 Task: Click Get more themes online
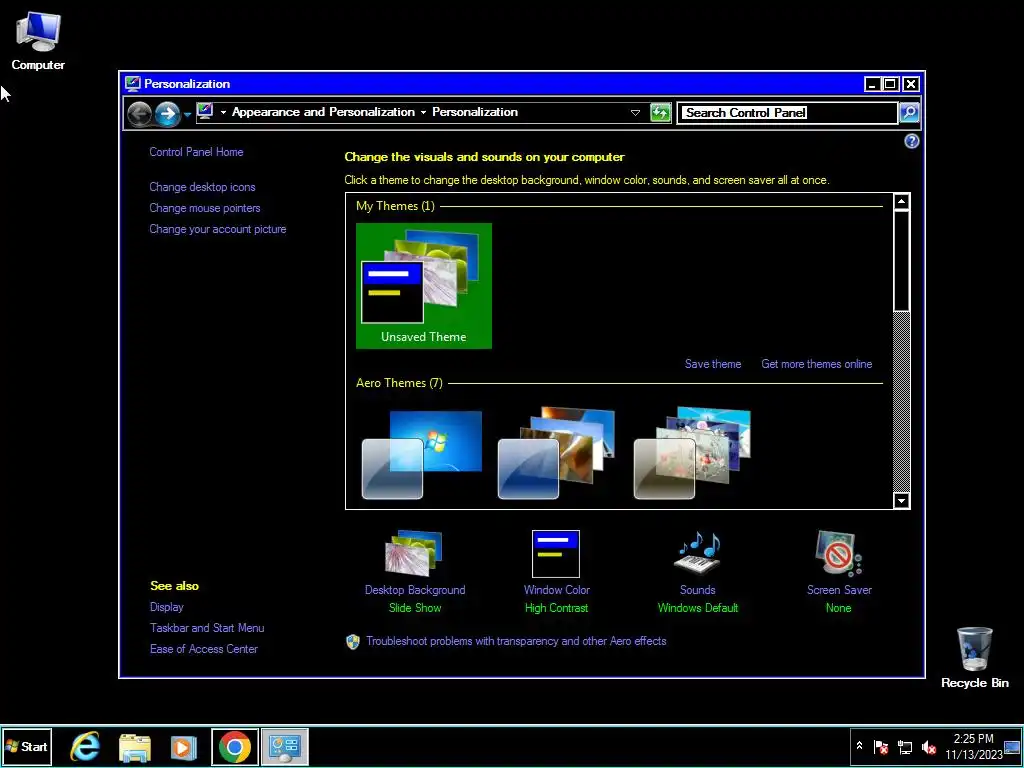coord(816,364)
